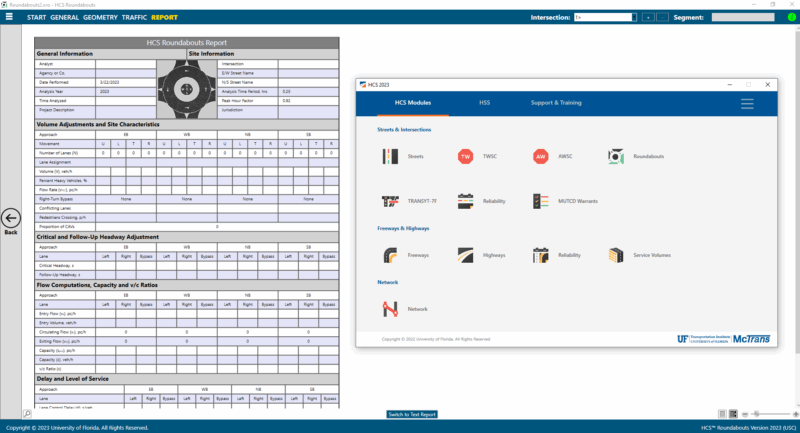Viewport: 800px width, 433px height.
Task: Open the Support & Training tab
Action: coord(555,103)
